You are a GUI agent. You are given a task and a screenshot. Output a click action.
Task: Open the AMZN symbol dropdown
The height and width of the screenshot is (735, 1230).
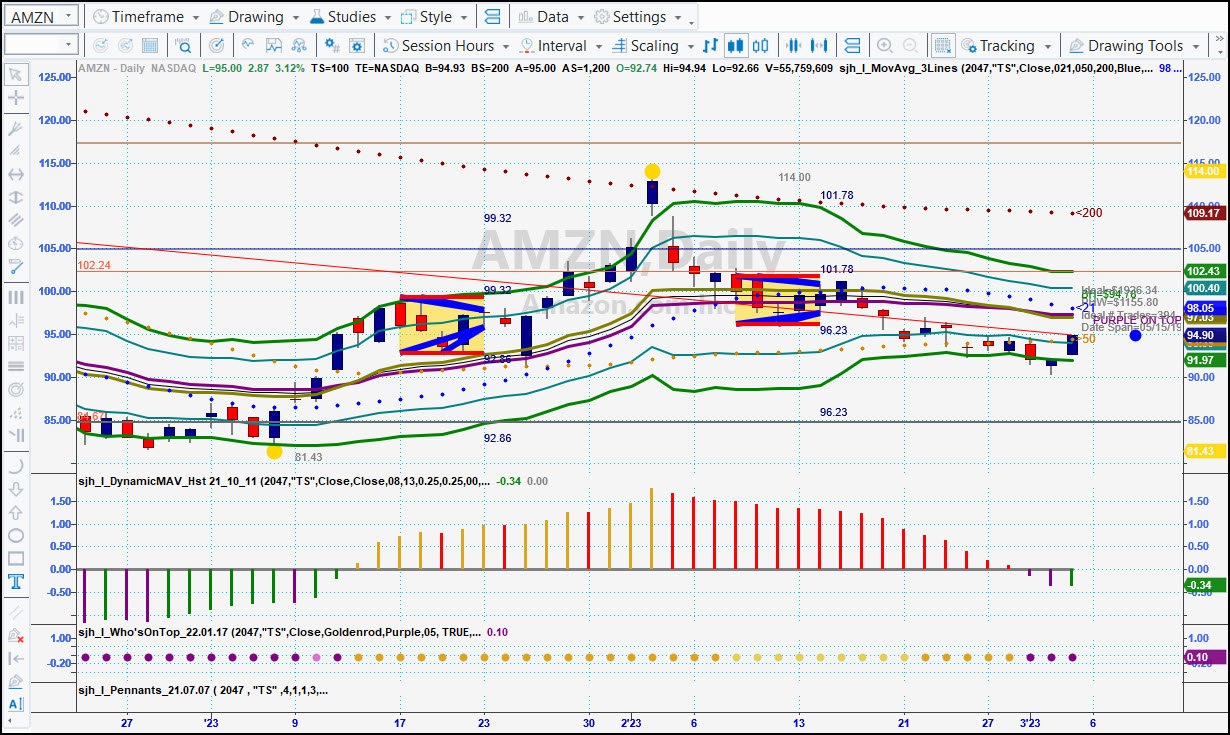tap(67, 17)
